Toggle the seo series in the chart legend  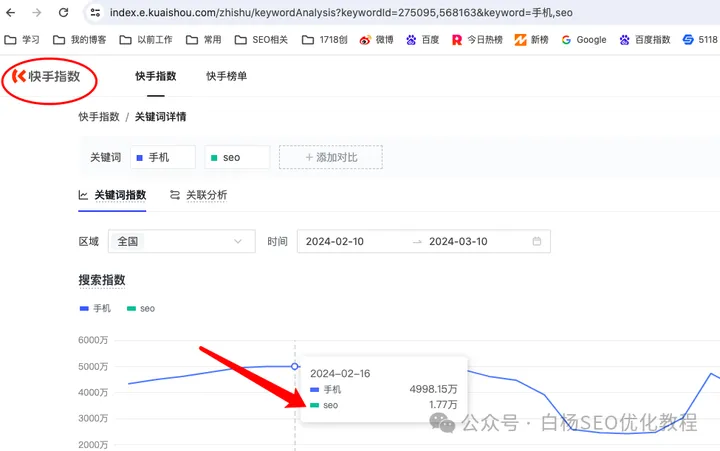[141, 308]
